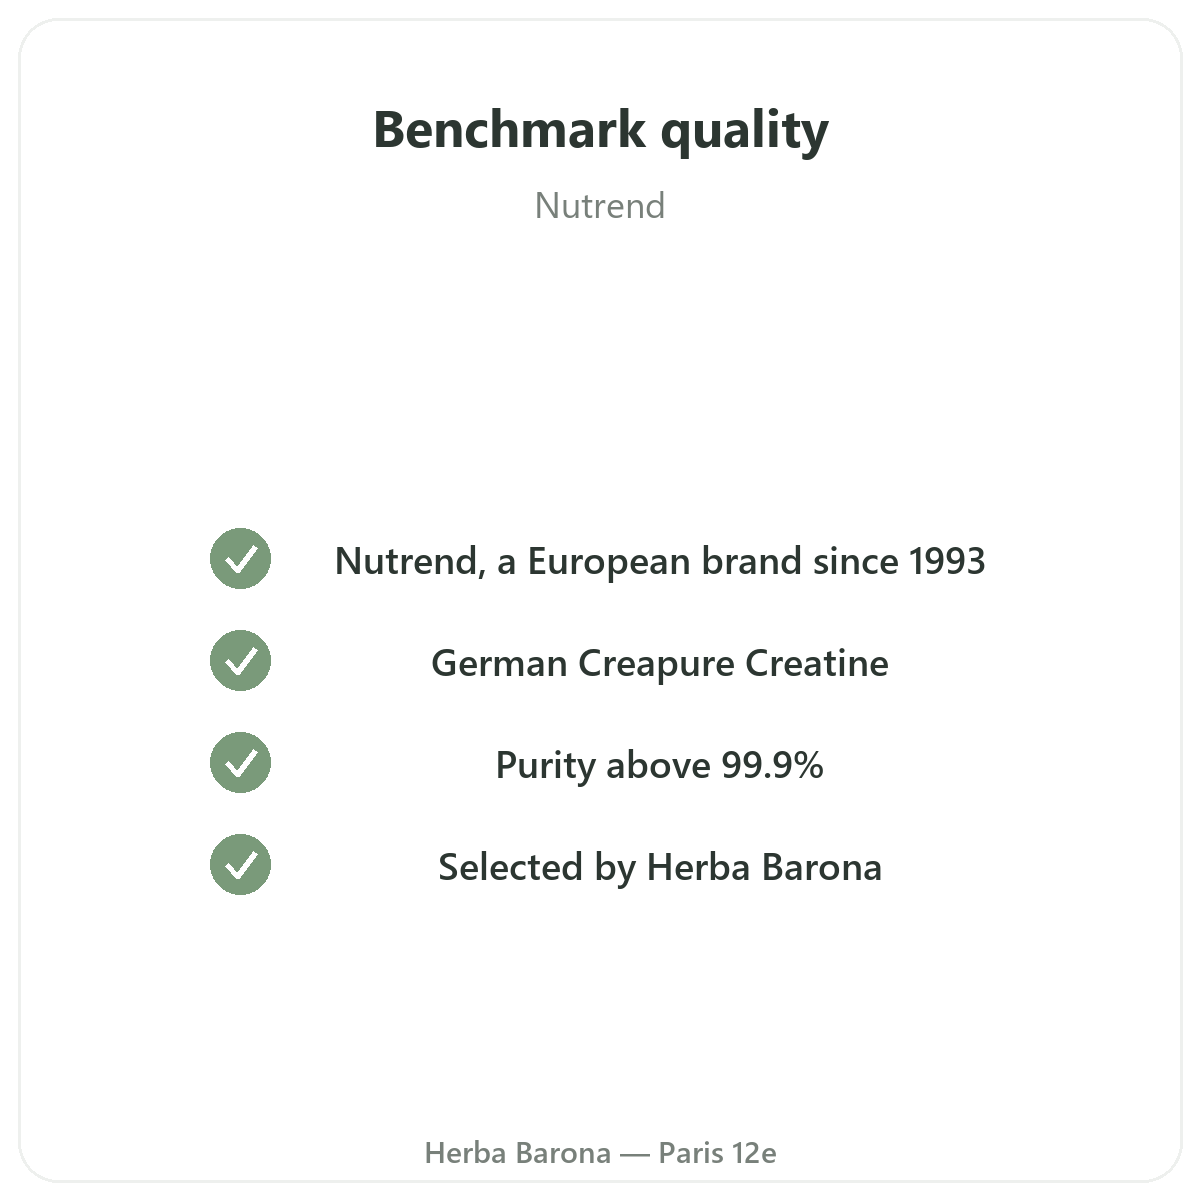Click the word 'European' in the first bullet
The image size is (1200, 1200).
click(x=609, y=563)
